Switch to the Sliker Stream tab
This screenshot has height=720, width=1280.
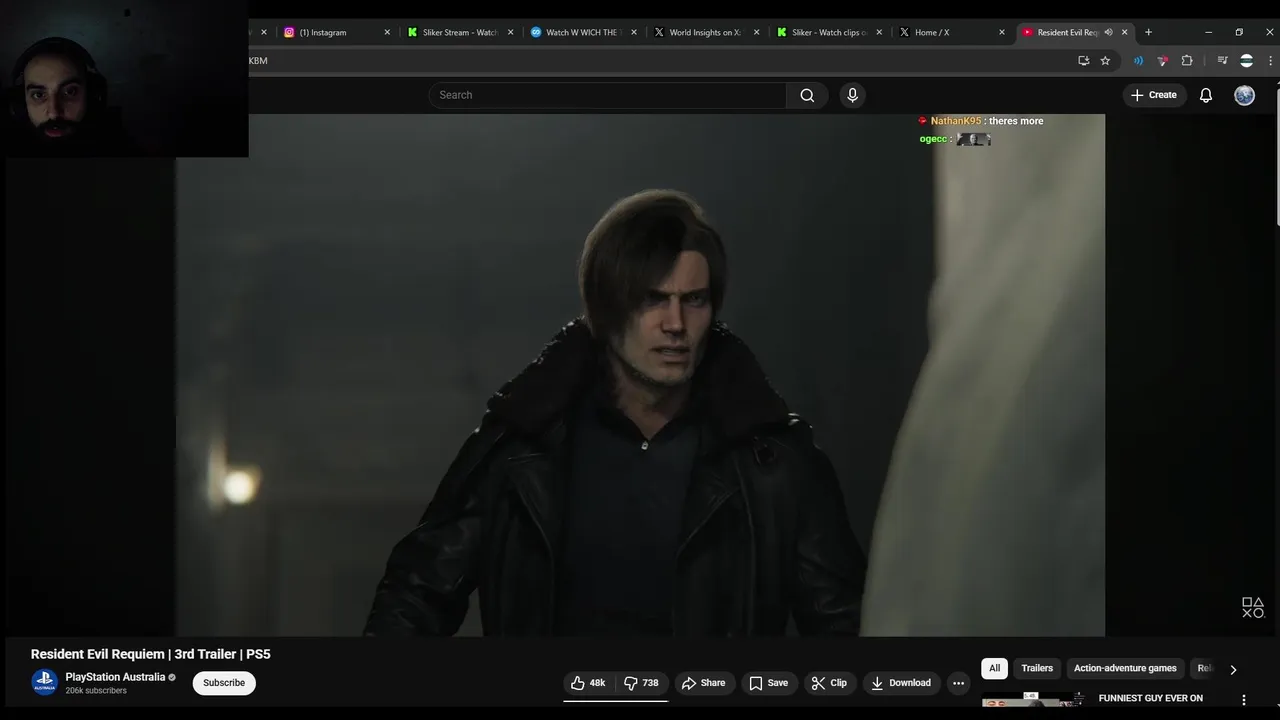tap(458, 32)
